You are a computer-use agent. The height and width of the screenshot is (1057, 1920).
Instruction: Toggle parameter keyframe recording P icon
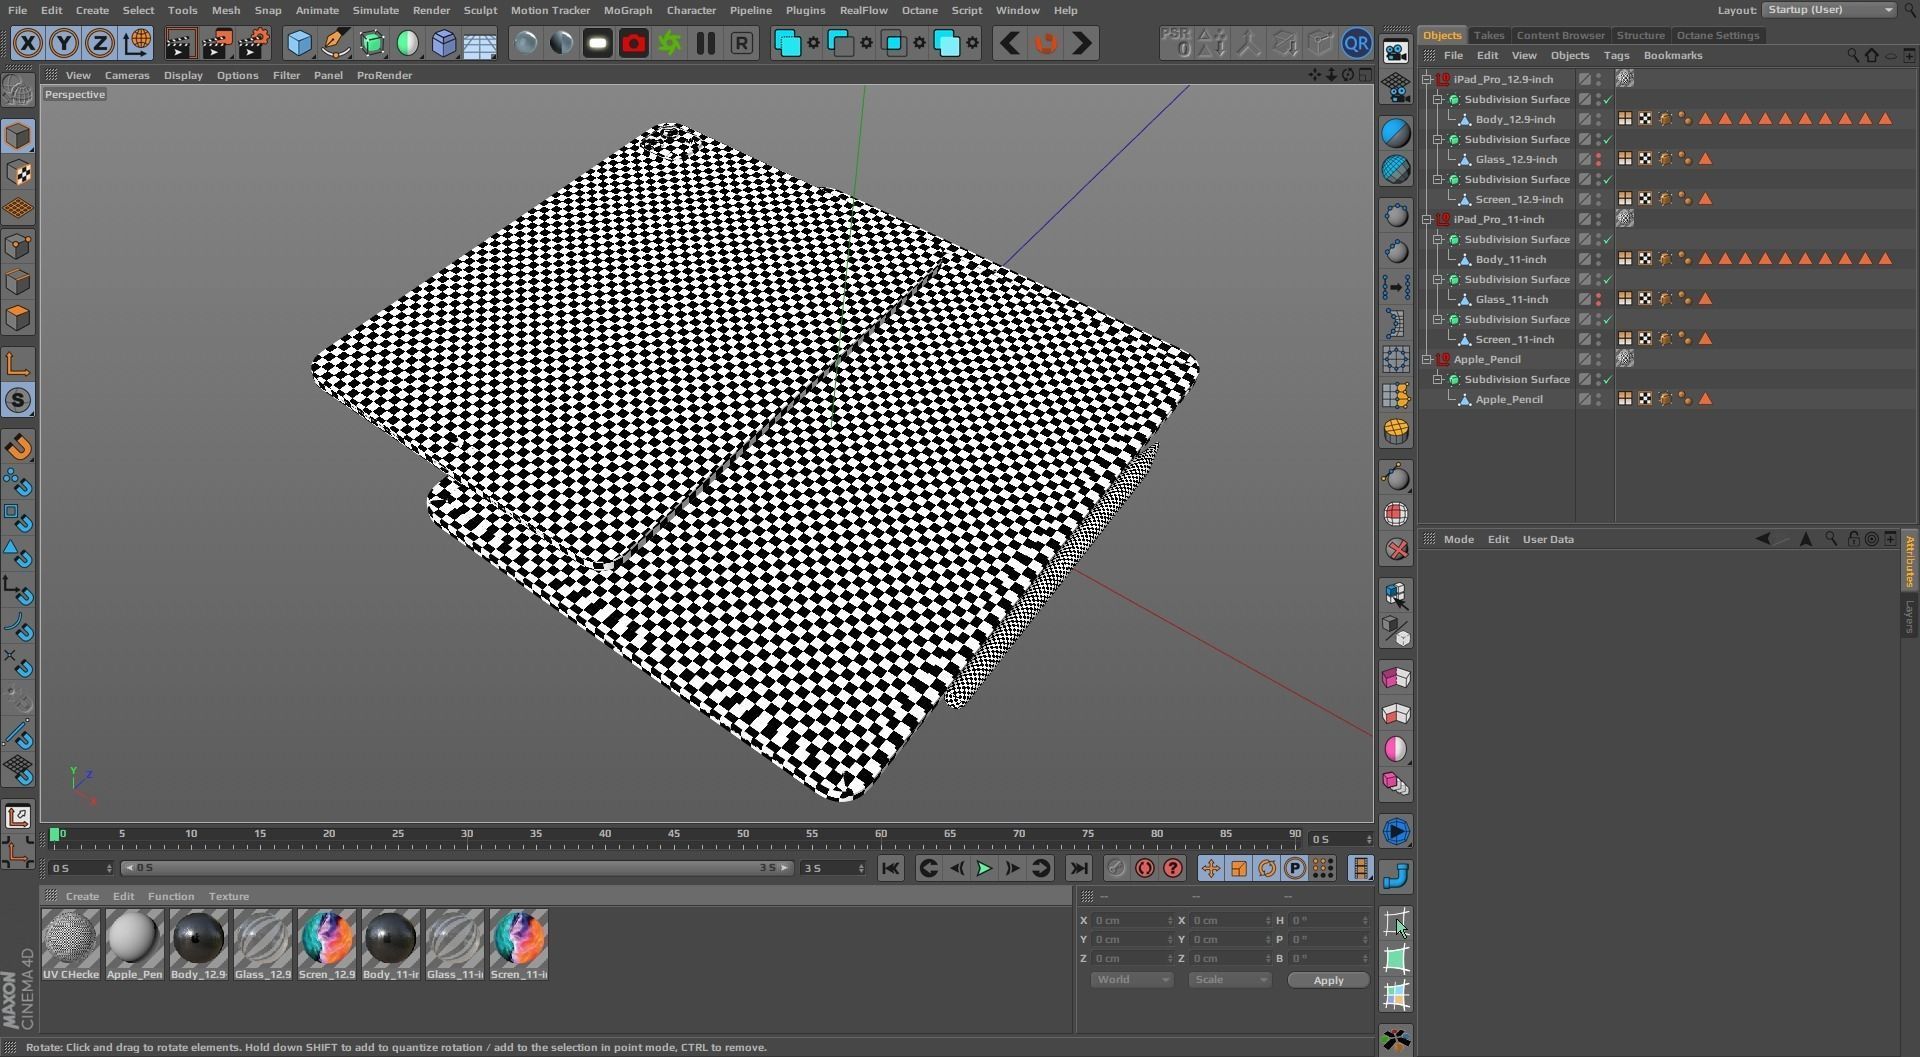(x=1295, y=868)
